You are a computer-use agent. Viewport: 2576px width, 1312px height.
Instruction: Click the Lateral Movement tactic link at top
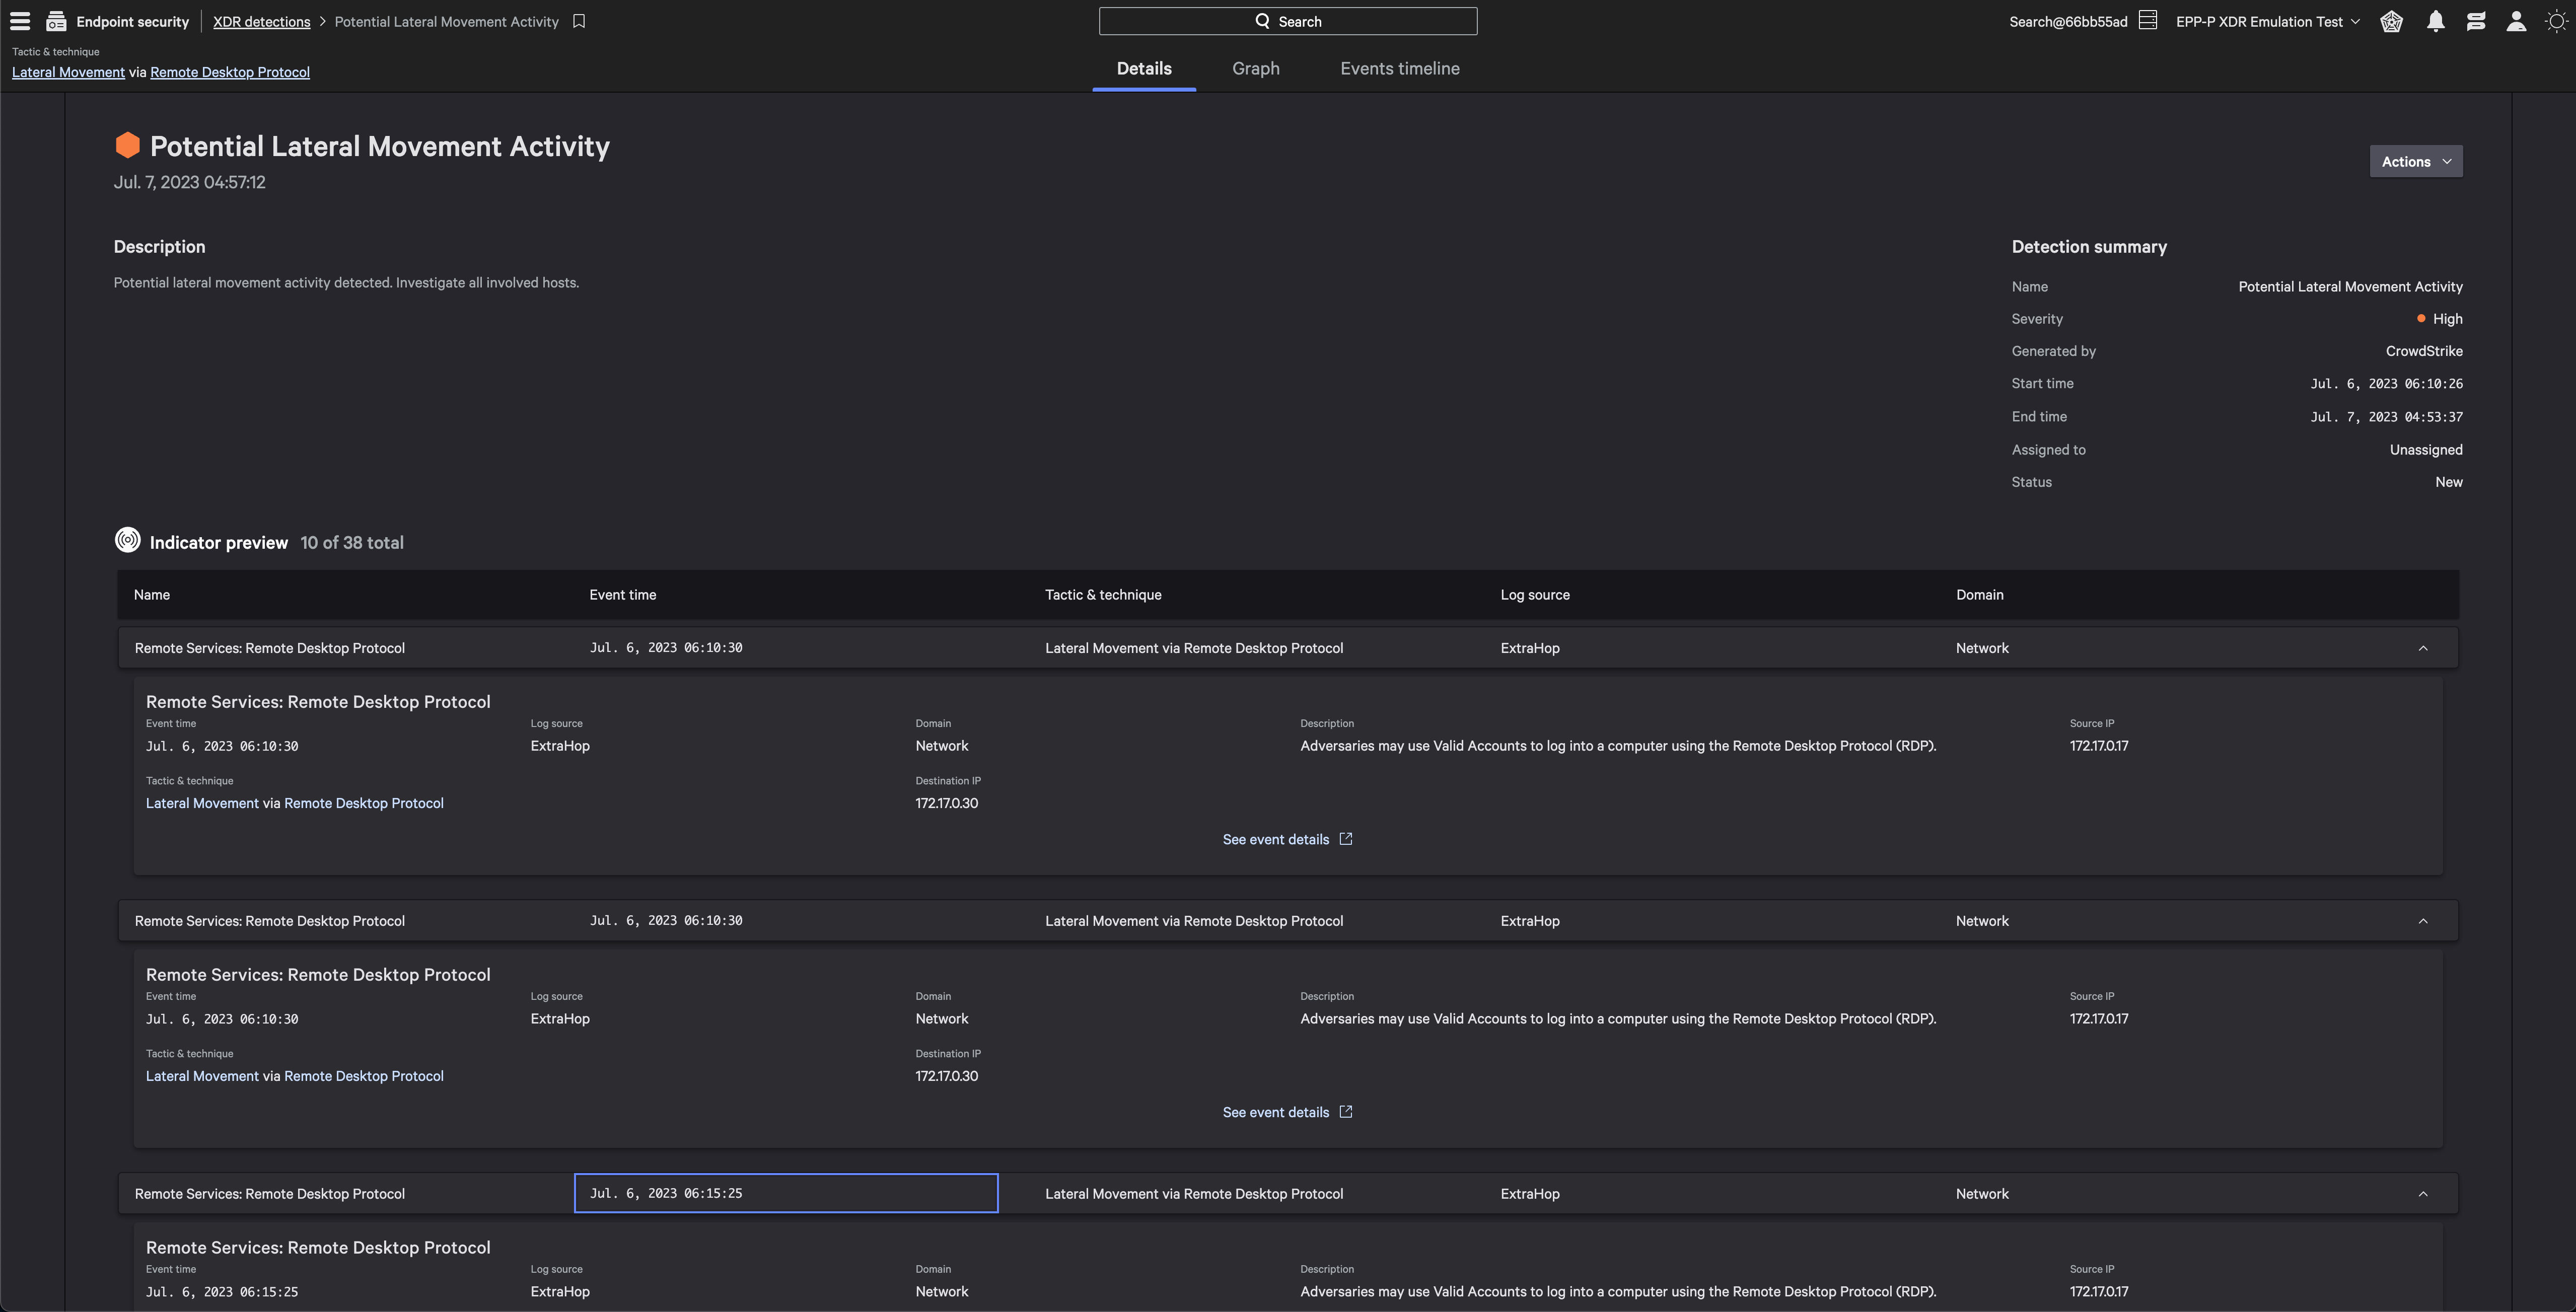point(68,72)
